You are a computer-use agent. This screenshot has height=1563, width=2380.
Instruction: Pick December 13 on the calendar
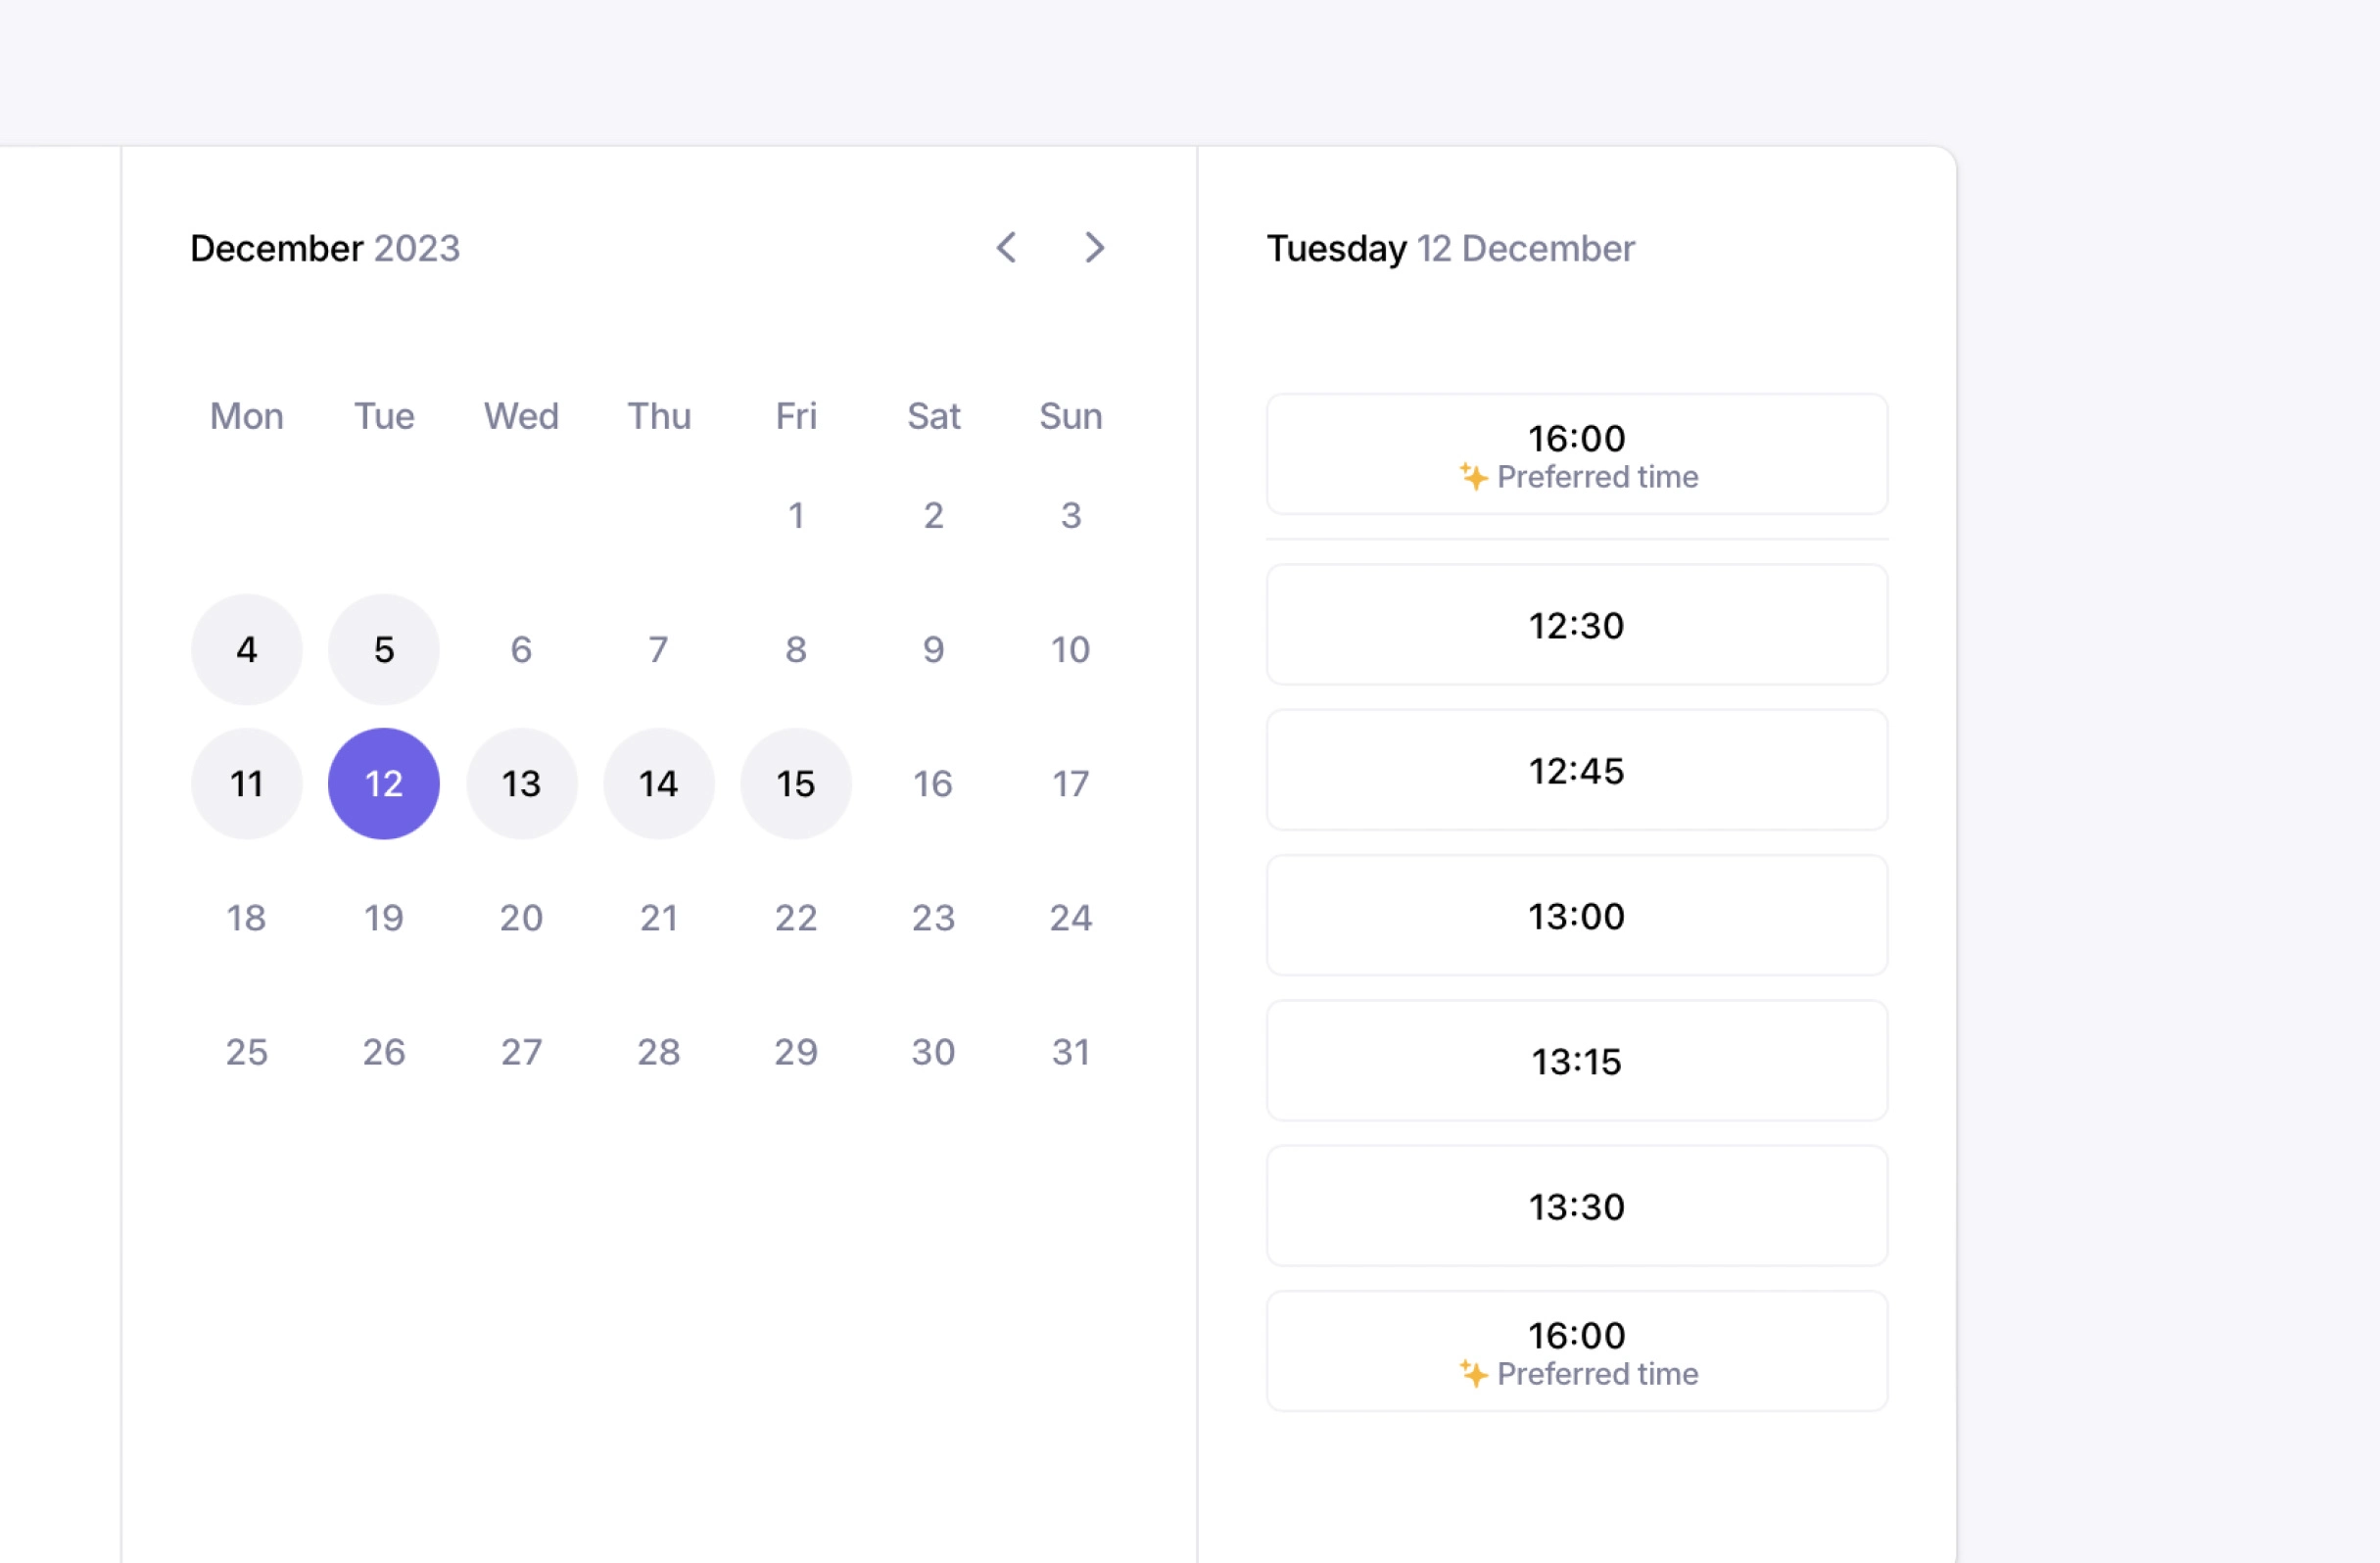point(522,784)
